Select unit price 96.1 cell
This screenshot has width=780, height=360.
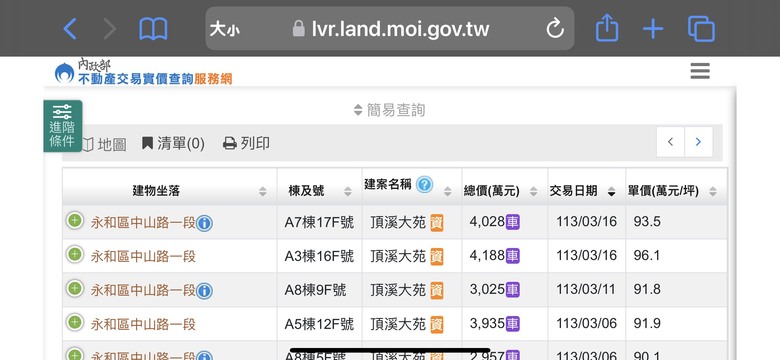[x=647, y=256]
